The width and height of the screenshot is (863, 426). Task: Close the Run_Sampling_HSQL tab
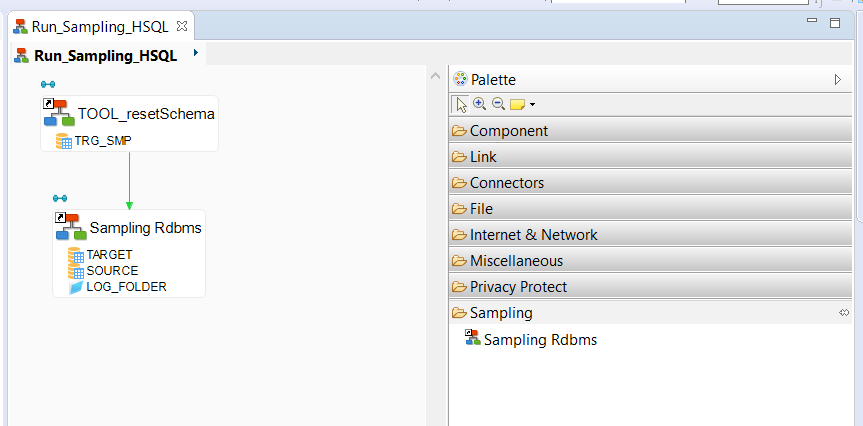182,26
